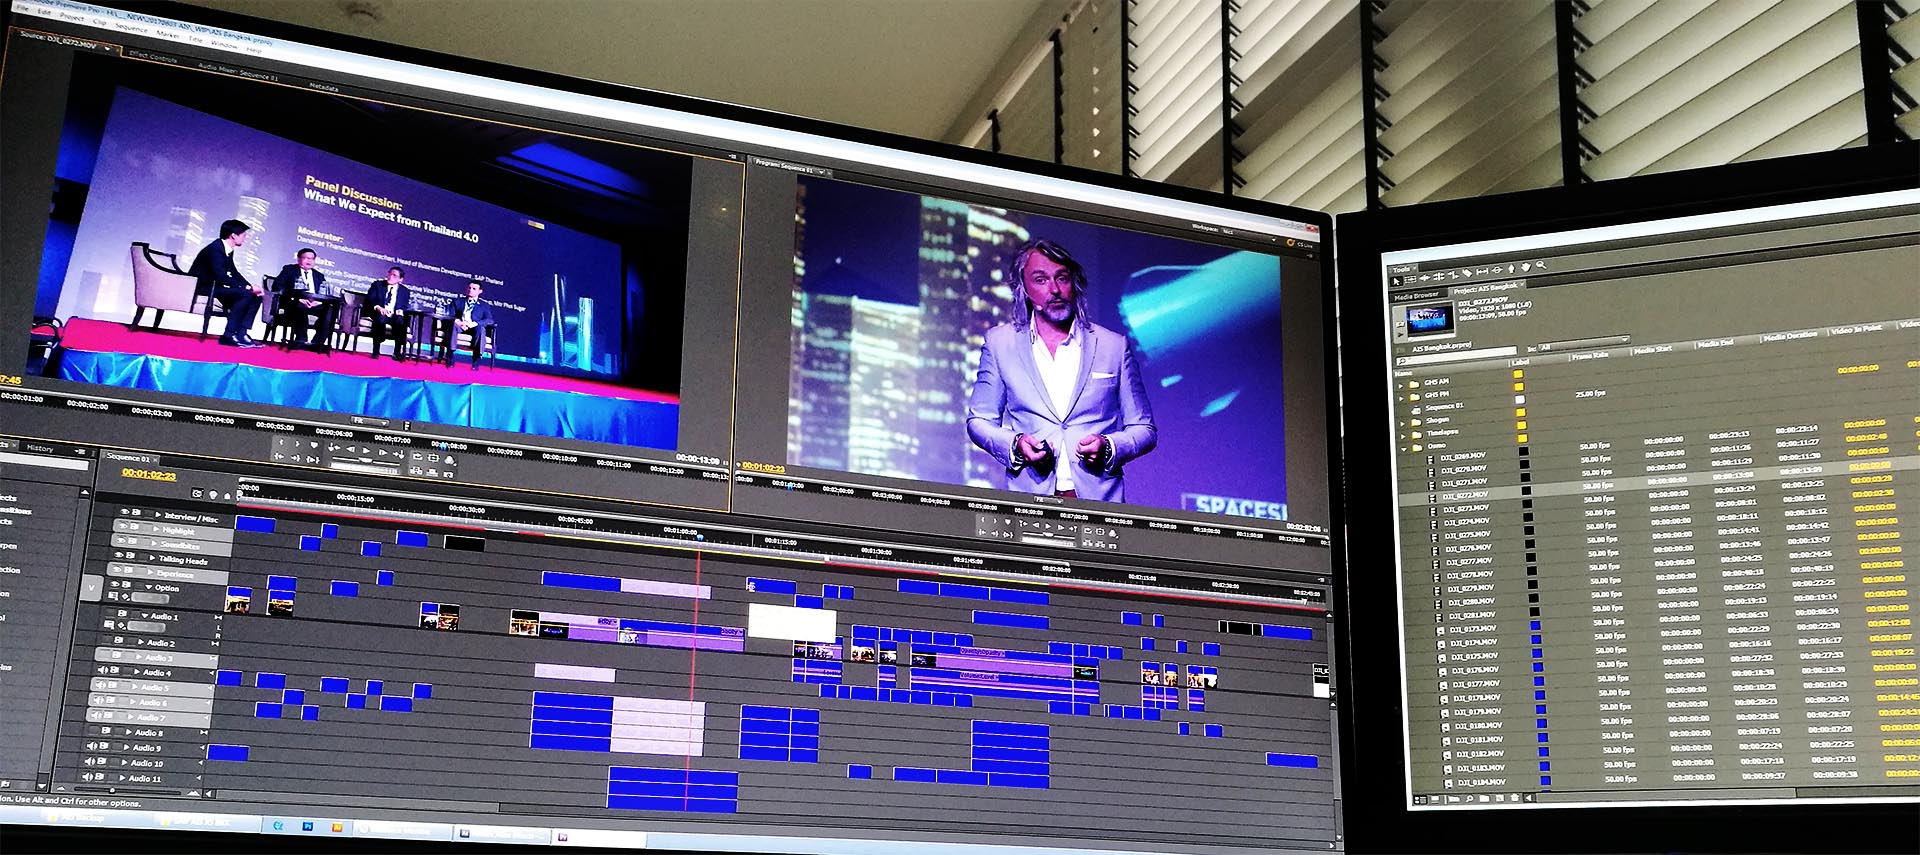Expand the Timelapse bin folder

click(1403, 435)
